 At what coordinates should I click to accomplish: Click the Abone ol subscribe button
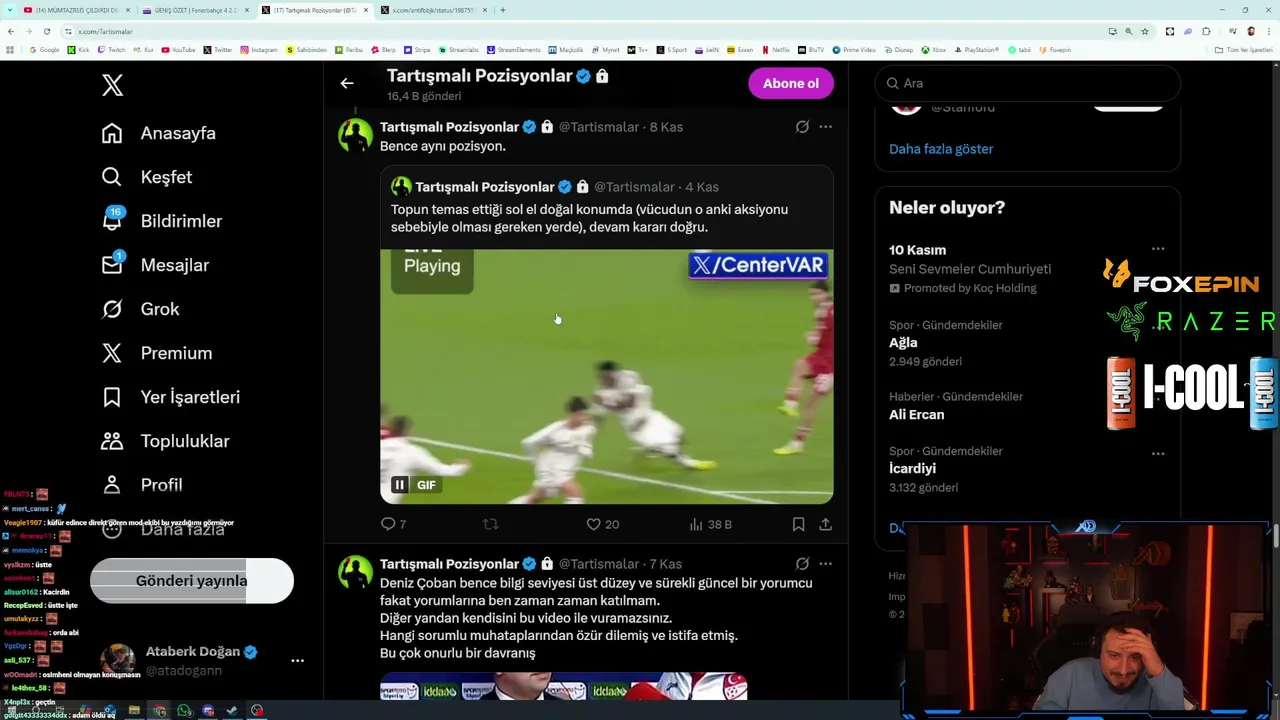[791, 83]
